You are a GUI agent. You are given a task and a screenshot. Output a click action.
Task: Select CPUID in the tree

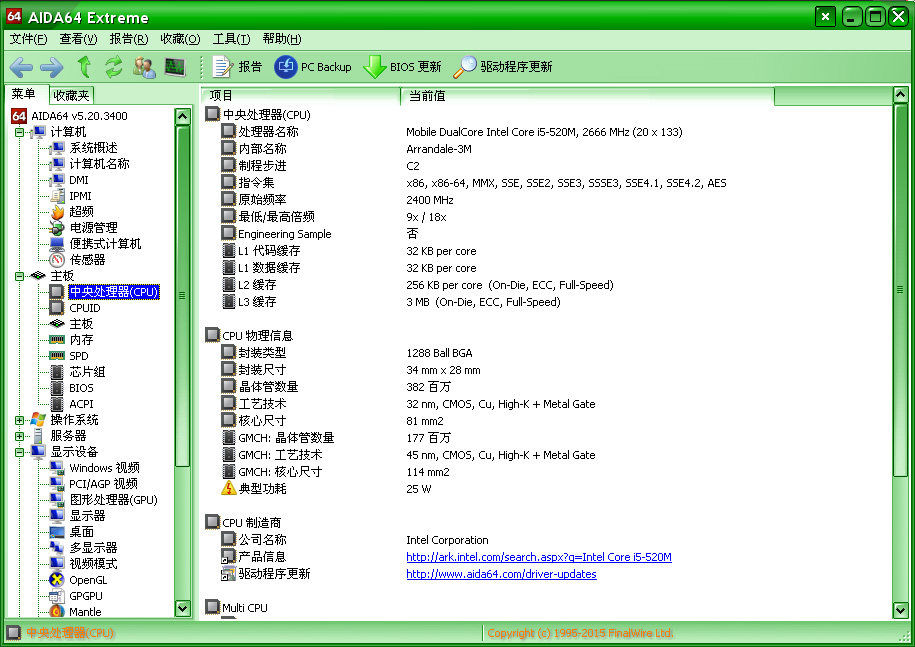point(75,308)
